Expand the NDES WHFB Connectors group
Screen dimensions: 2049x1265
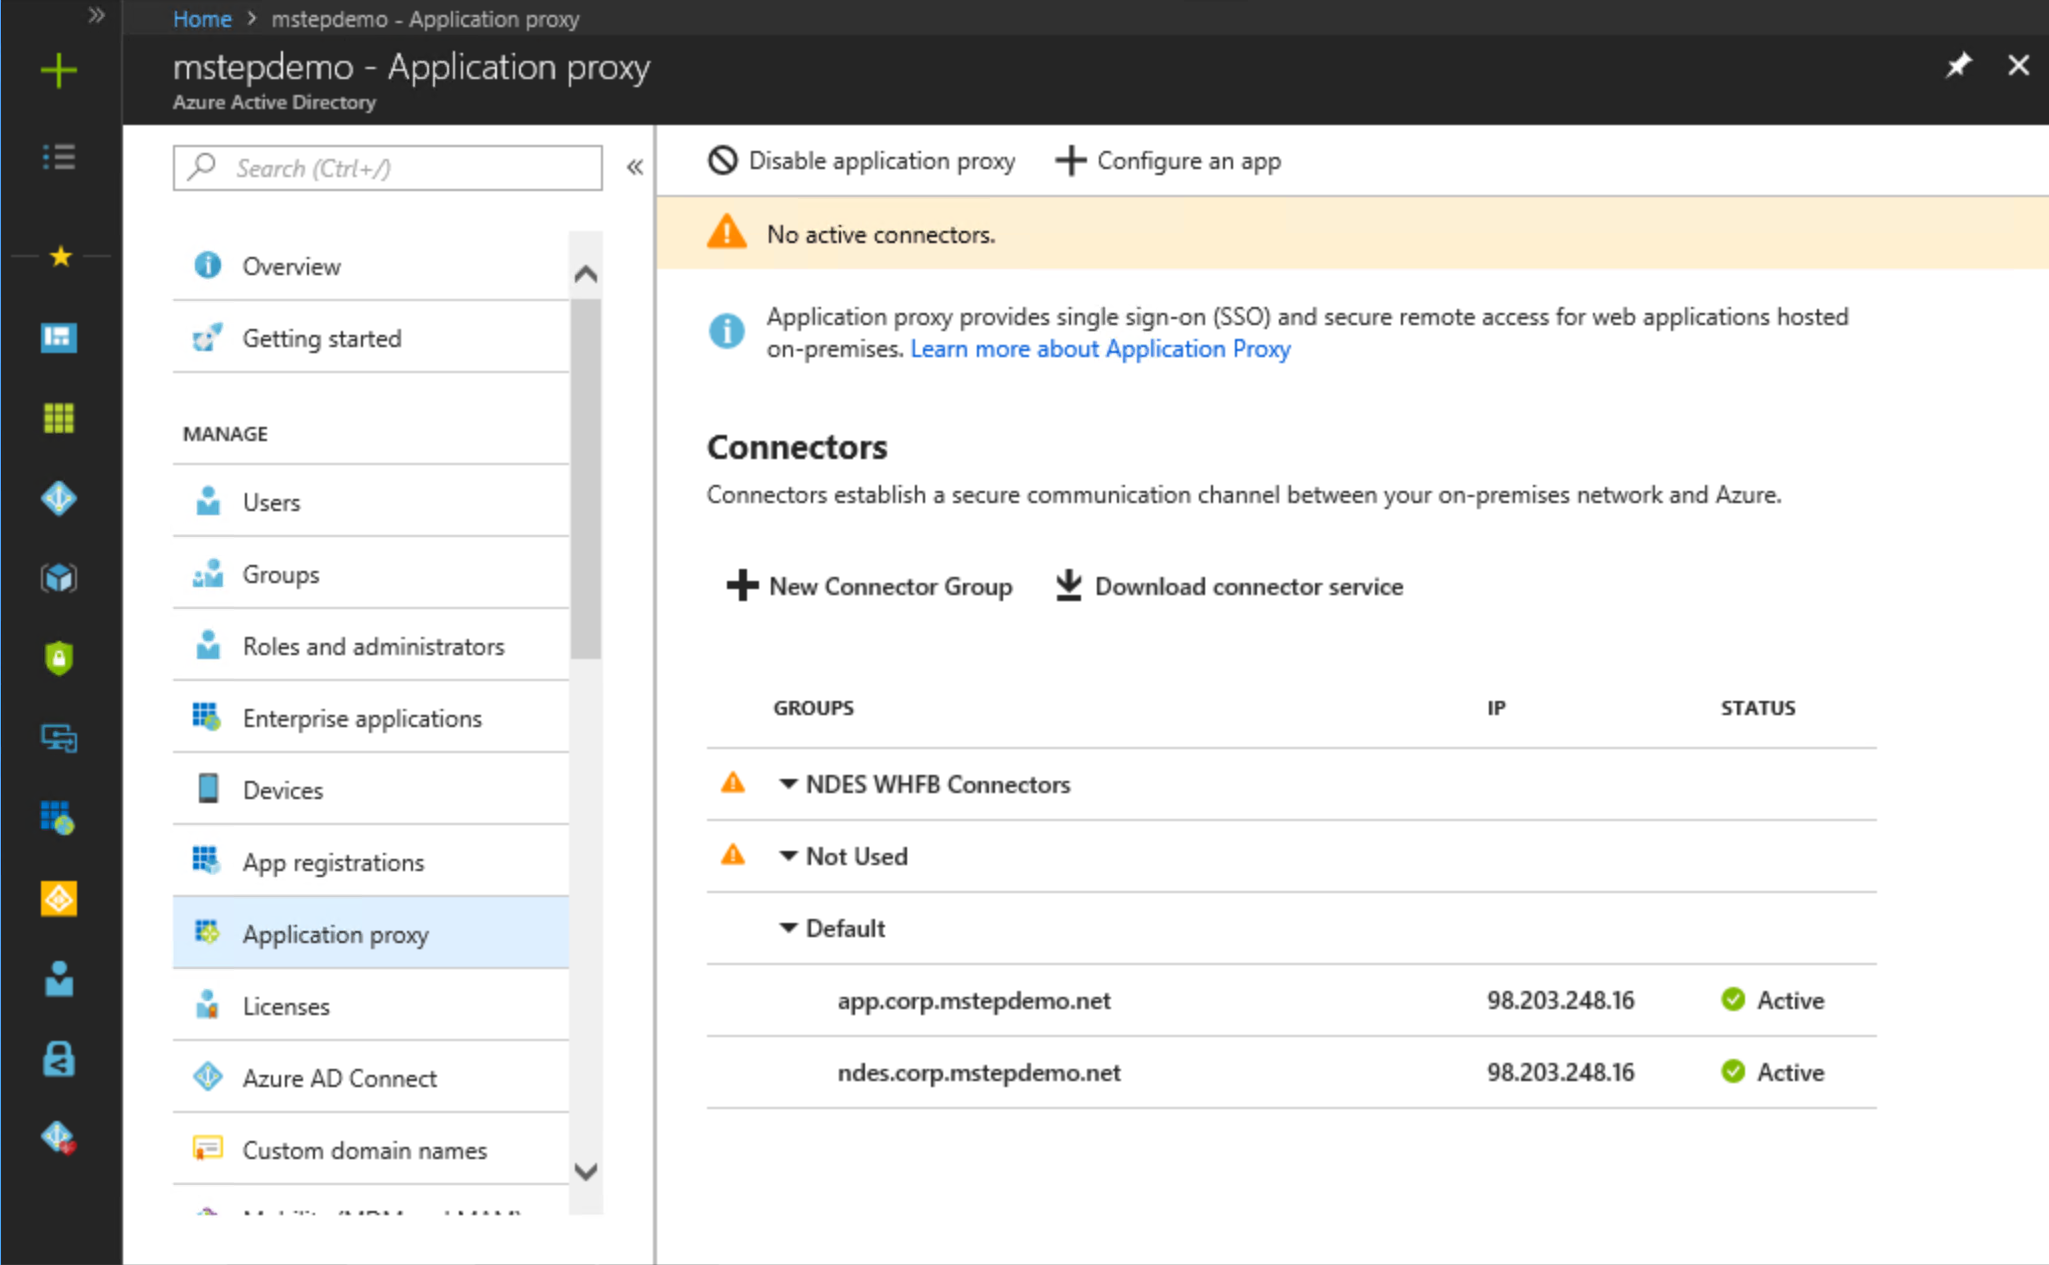click(x=788, y=784)
